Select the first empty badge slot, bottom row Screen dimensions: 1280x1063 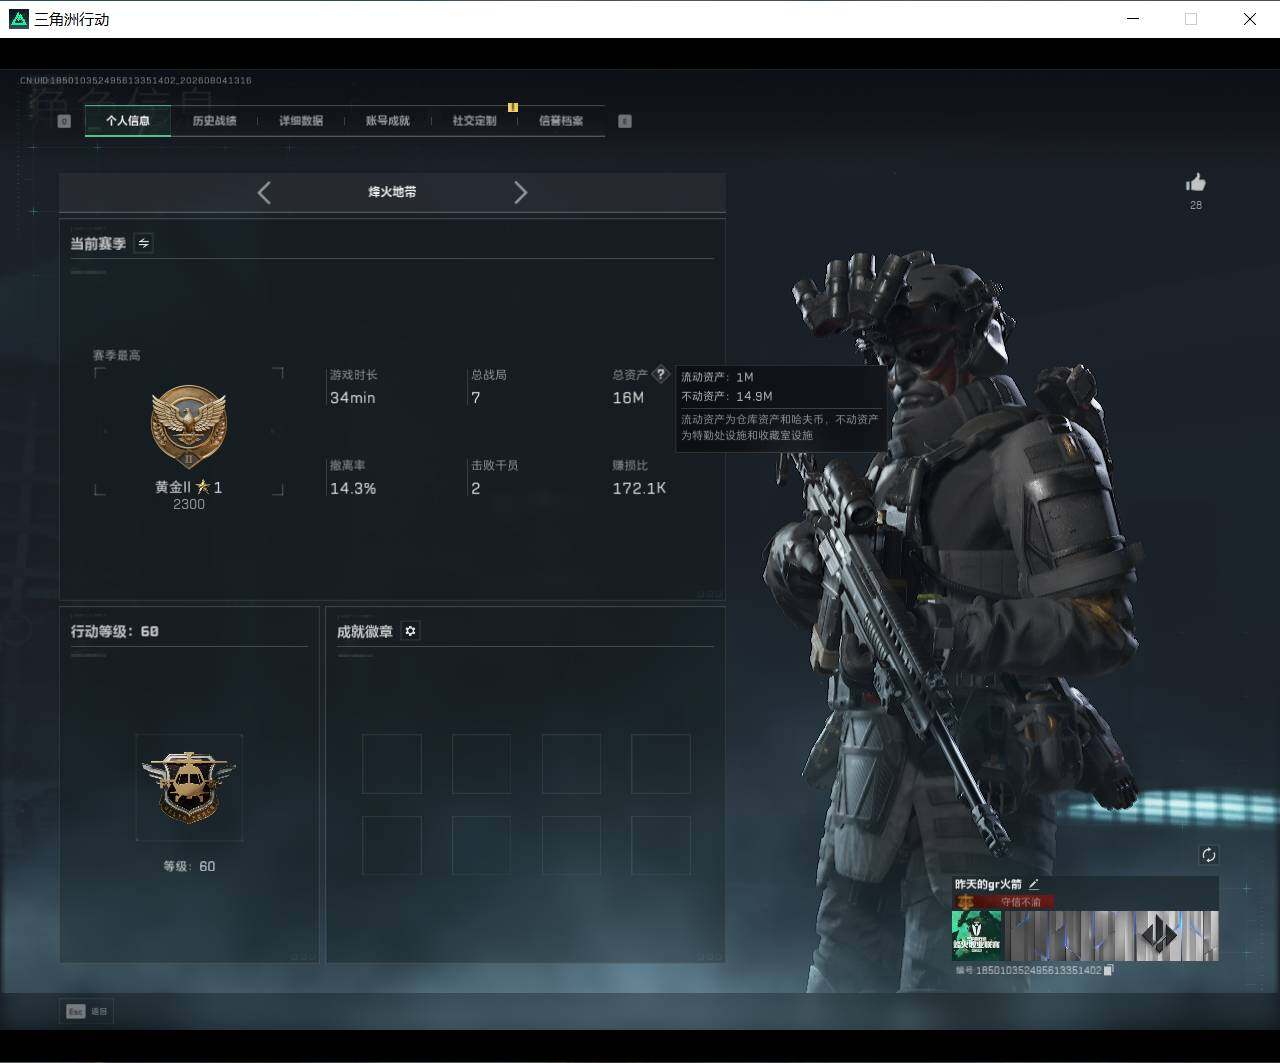tap(392, 846)
